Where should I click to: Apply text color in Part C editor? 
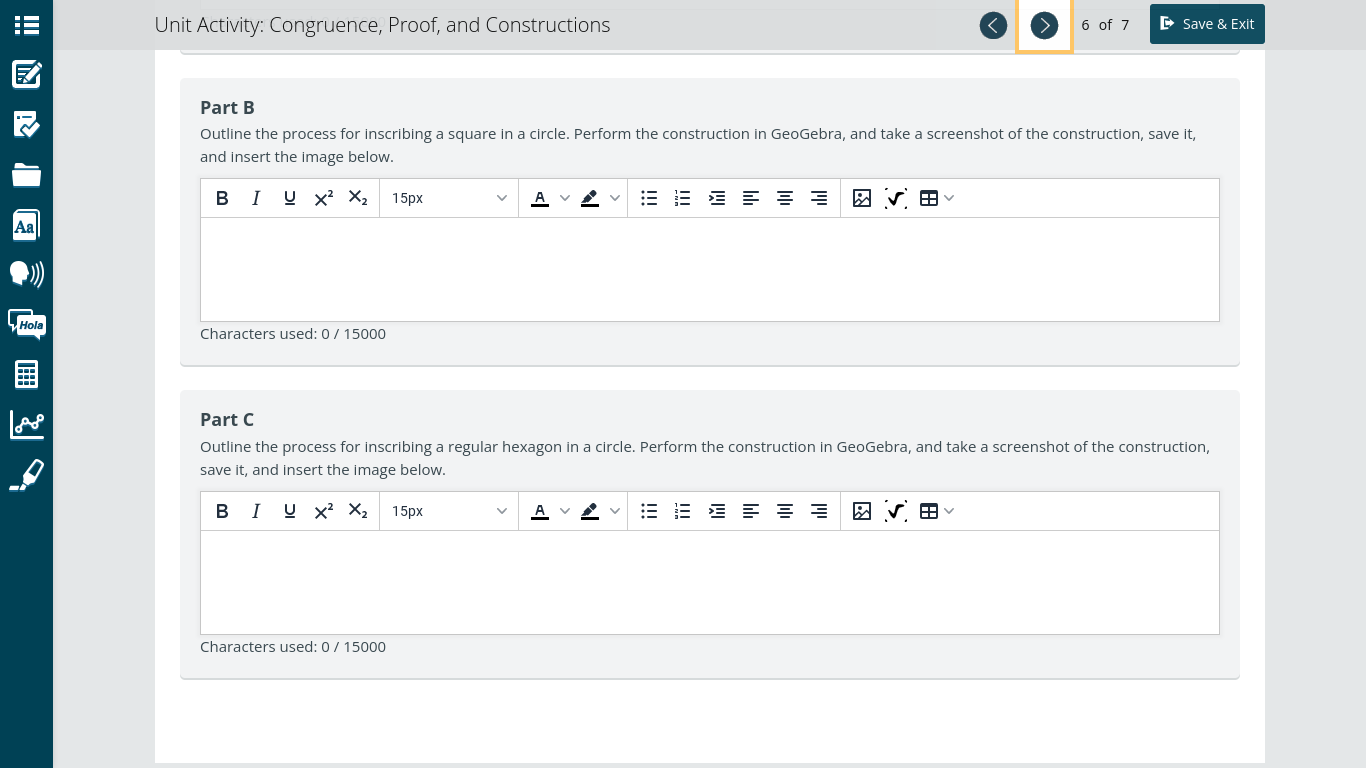point(540,511)
